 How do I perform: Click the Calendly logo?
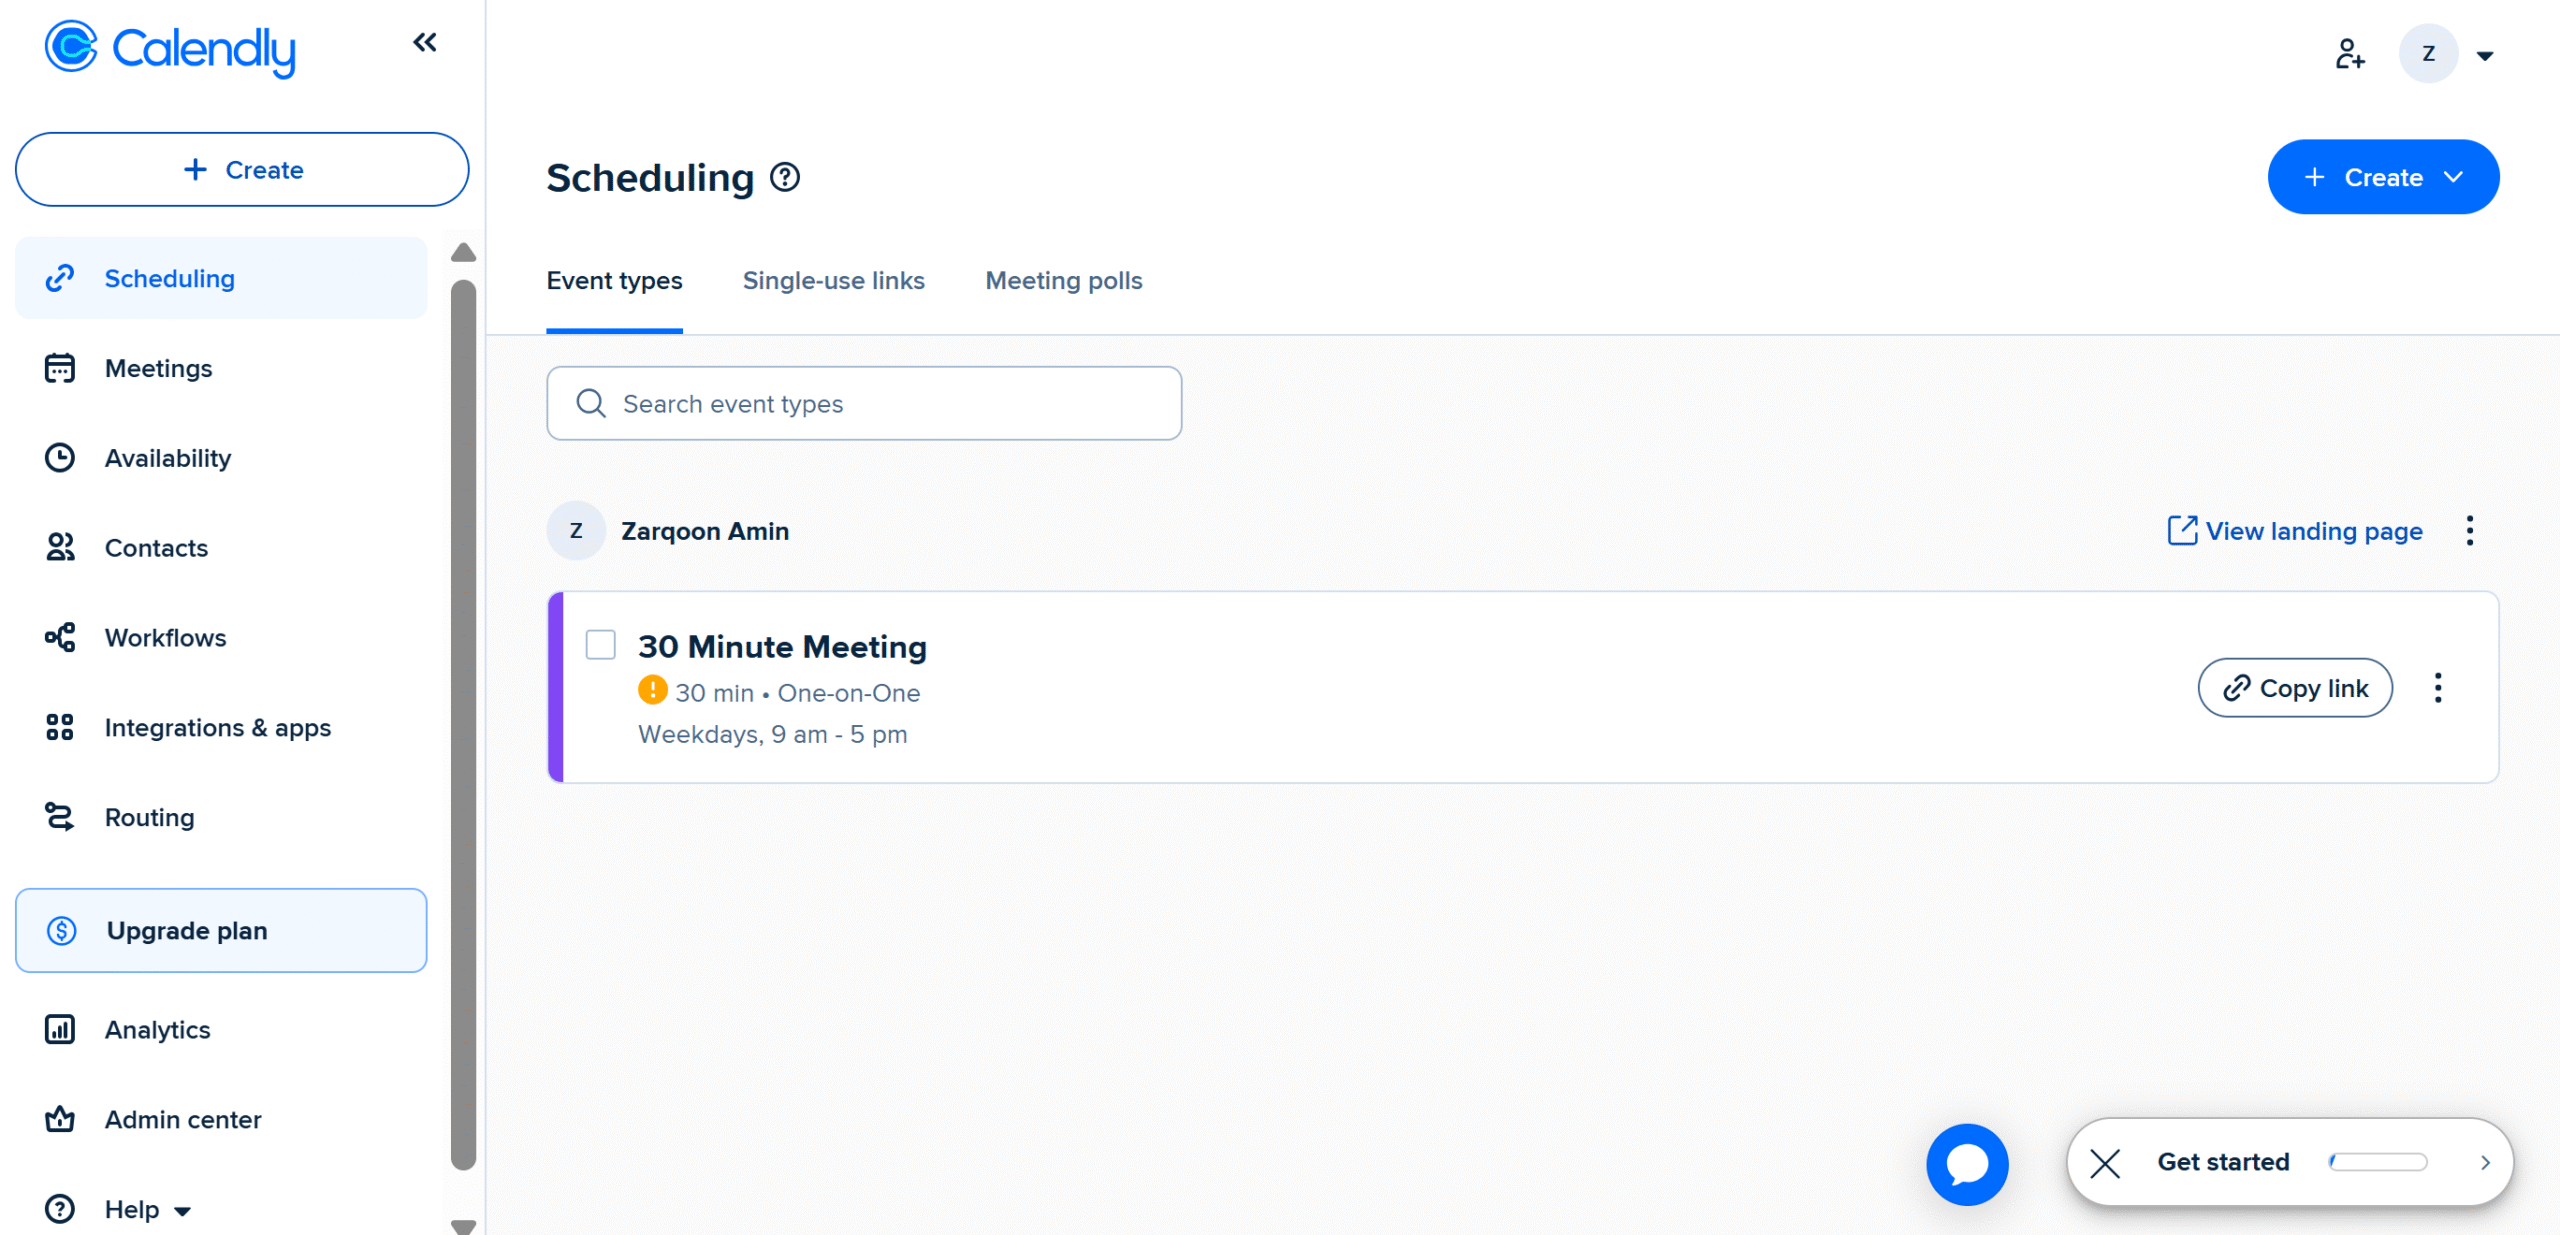pyautogui.click(x=170, y=47)
